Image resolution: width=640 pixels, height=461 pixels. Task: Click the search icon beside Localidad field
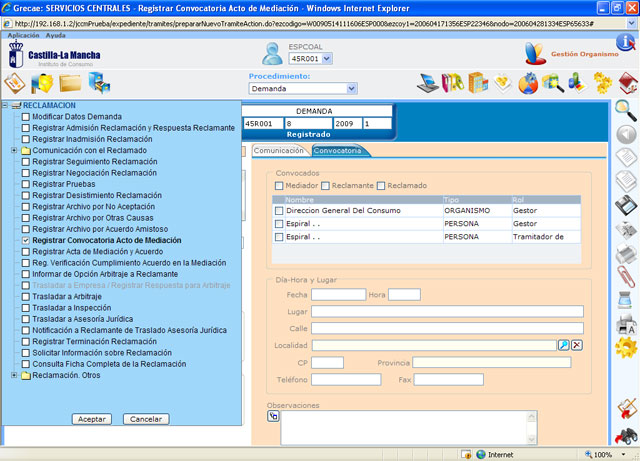tap(563, 345)
